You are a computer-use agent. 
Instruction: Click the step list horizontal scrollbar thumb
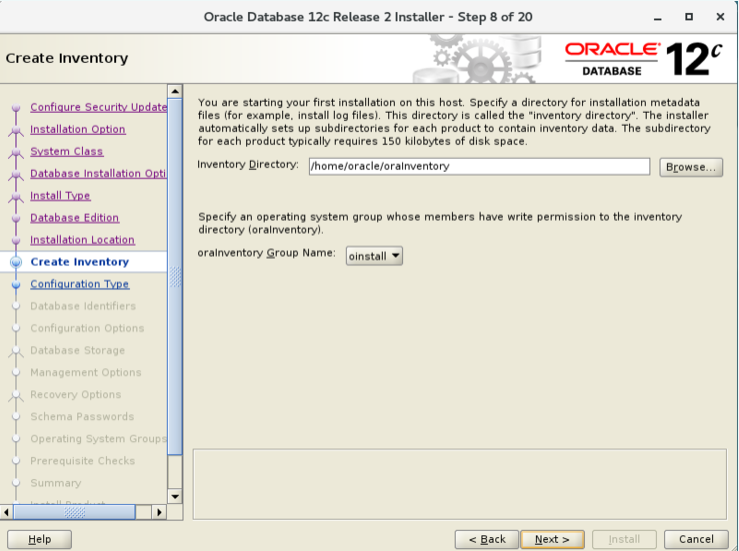point(74,512)
